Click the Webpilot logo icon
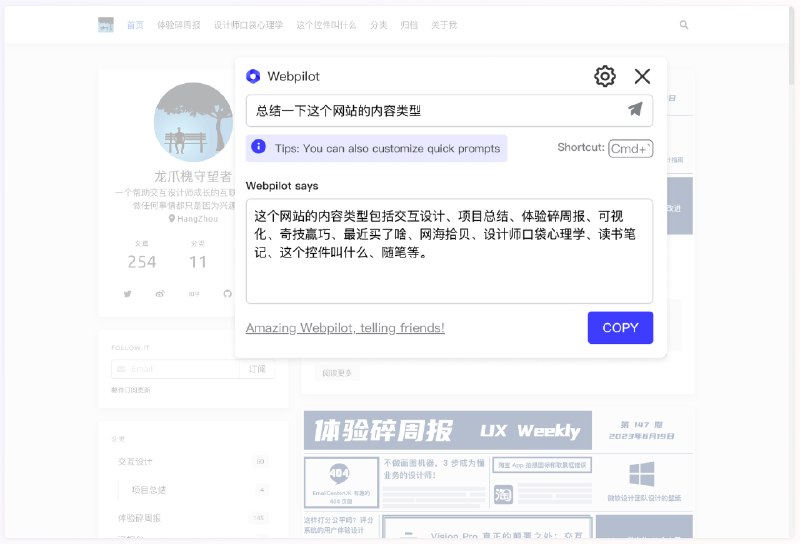This screenshot has width=800, height=544. coord(253,76)
